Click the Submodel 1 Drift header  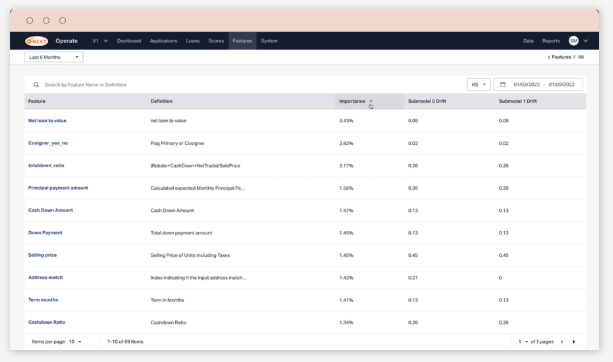pos(518,101)
